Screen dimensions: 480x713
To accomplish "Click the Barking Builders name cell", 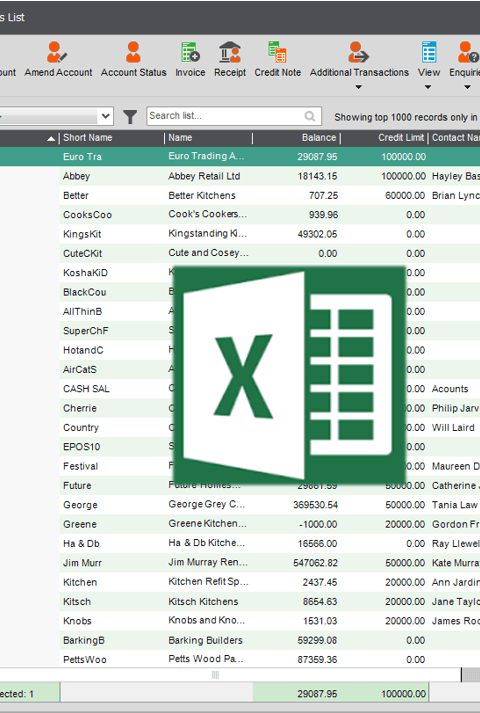I will click(x=205, y=640).
